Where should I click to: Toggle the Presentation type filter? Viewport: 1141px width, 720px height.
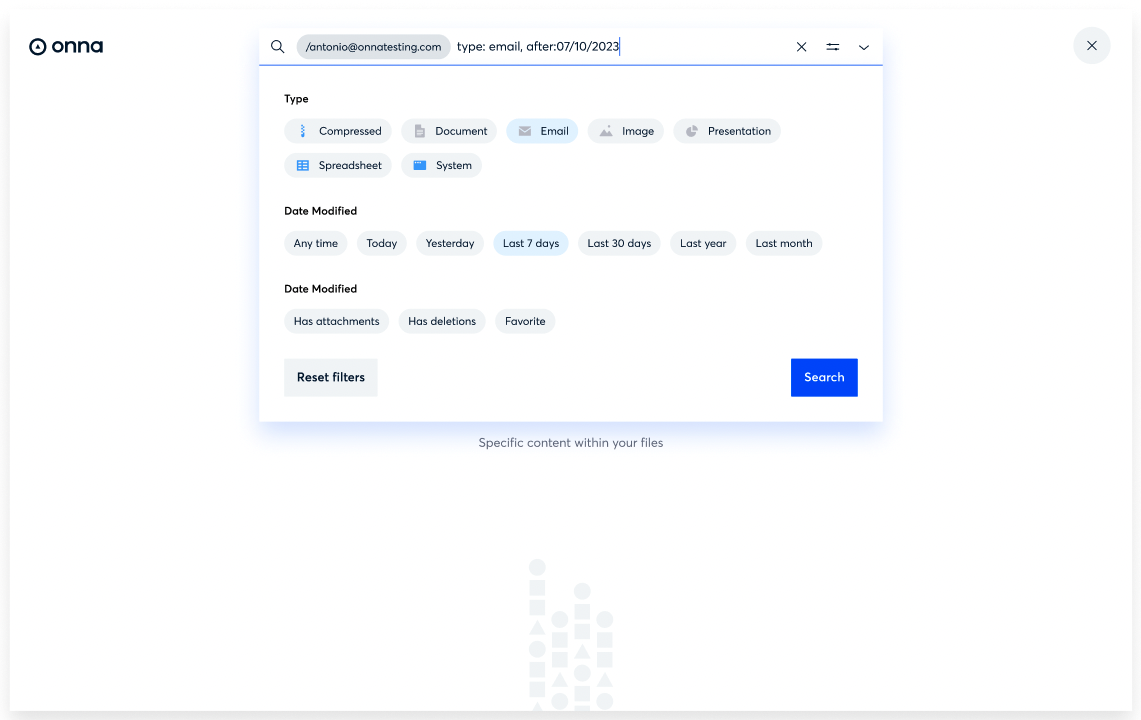coord(727,131)
